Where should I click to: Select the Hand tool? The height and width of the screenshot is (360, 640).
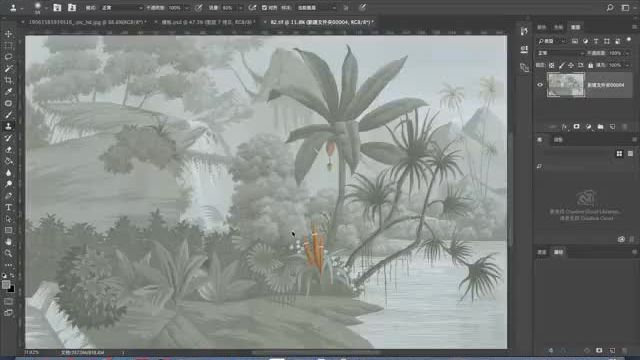pyautogui.click(x=8, y=242)
